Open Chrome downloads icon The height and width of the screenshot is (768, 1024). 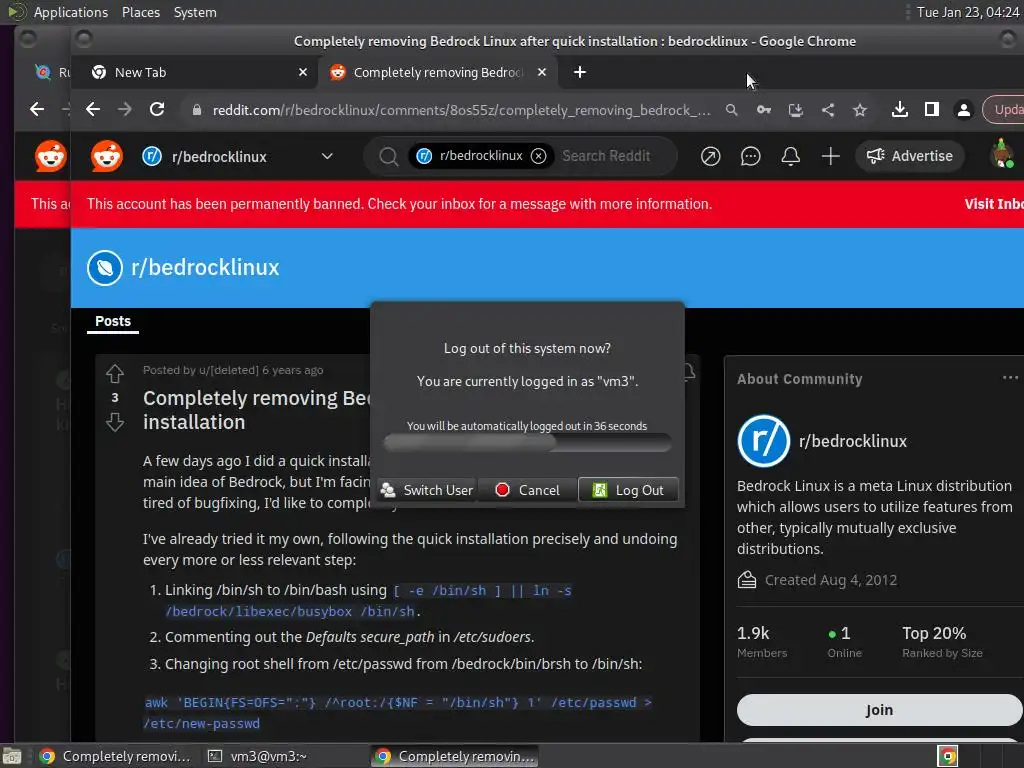point(899,110)
